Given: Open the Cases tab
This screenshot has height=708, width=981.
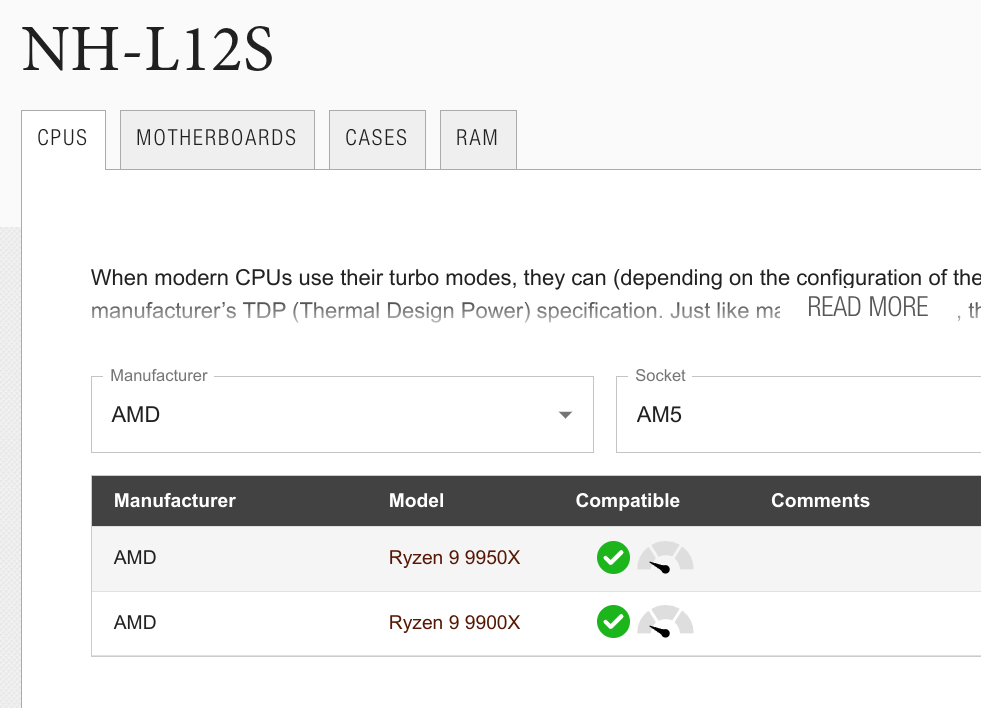Looking at the screenshot, I should 377,139.
